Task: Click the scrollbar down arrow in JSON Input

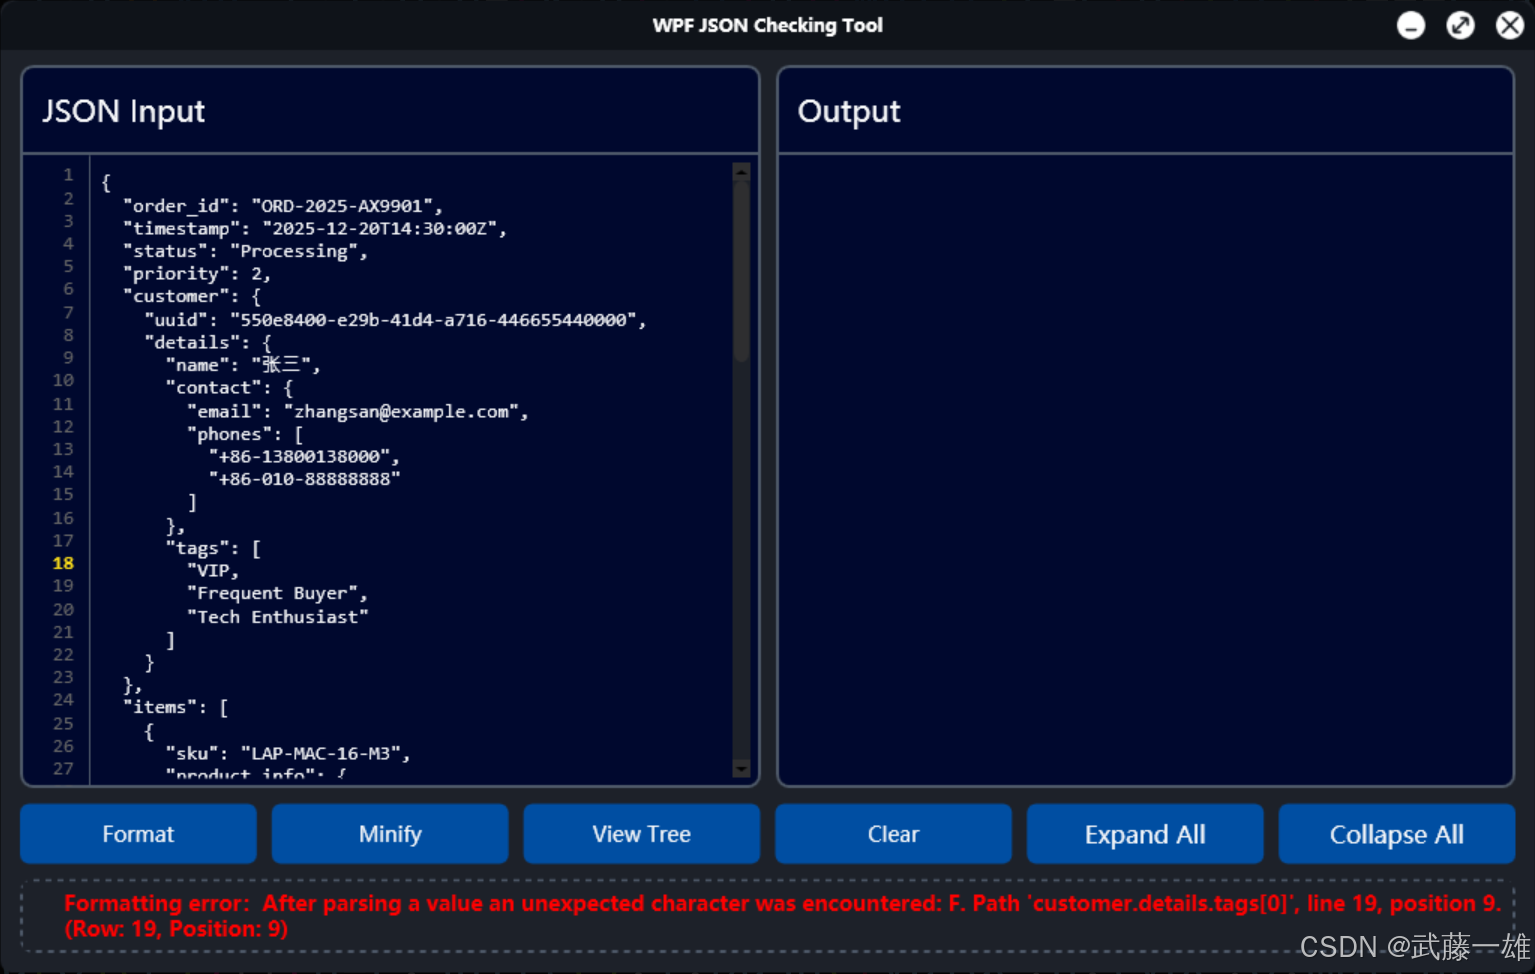Action: click(741, 769)
